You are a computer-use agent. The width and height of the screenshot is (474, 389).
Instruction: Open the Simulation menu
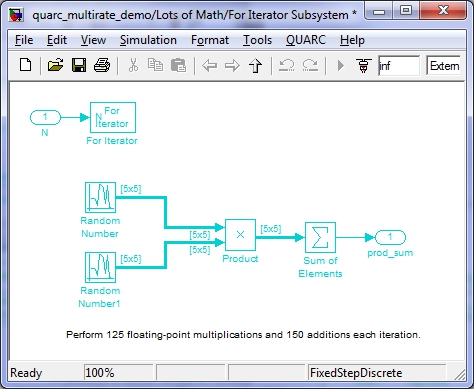point(148,40)
